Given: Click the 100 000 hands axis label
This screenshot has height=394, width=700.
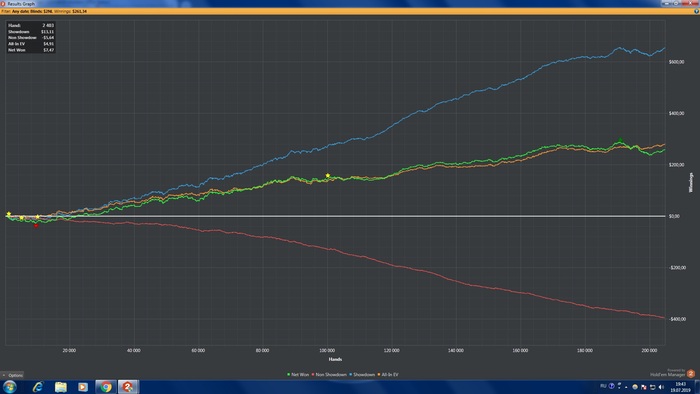Looking at the screenshot, I should point(327,351).
